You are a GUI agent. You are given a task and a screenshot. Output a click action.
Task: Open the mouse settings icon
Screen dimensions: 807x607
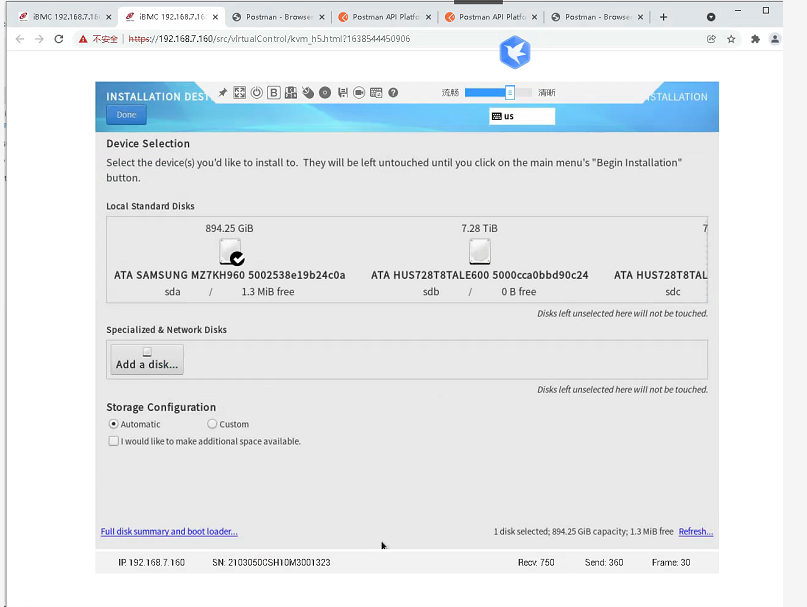(x=308, y=93)
